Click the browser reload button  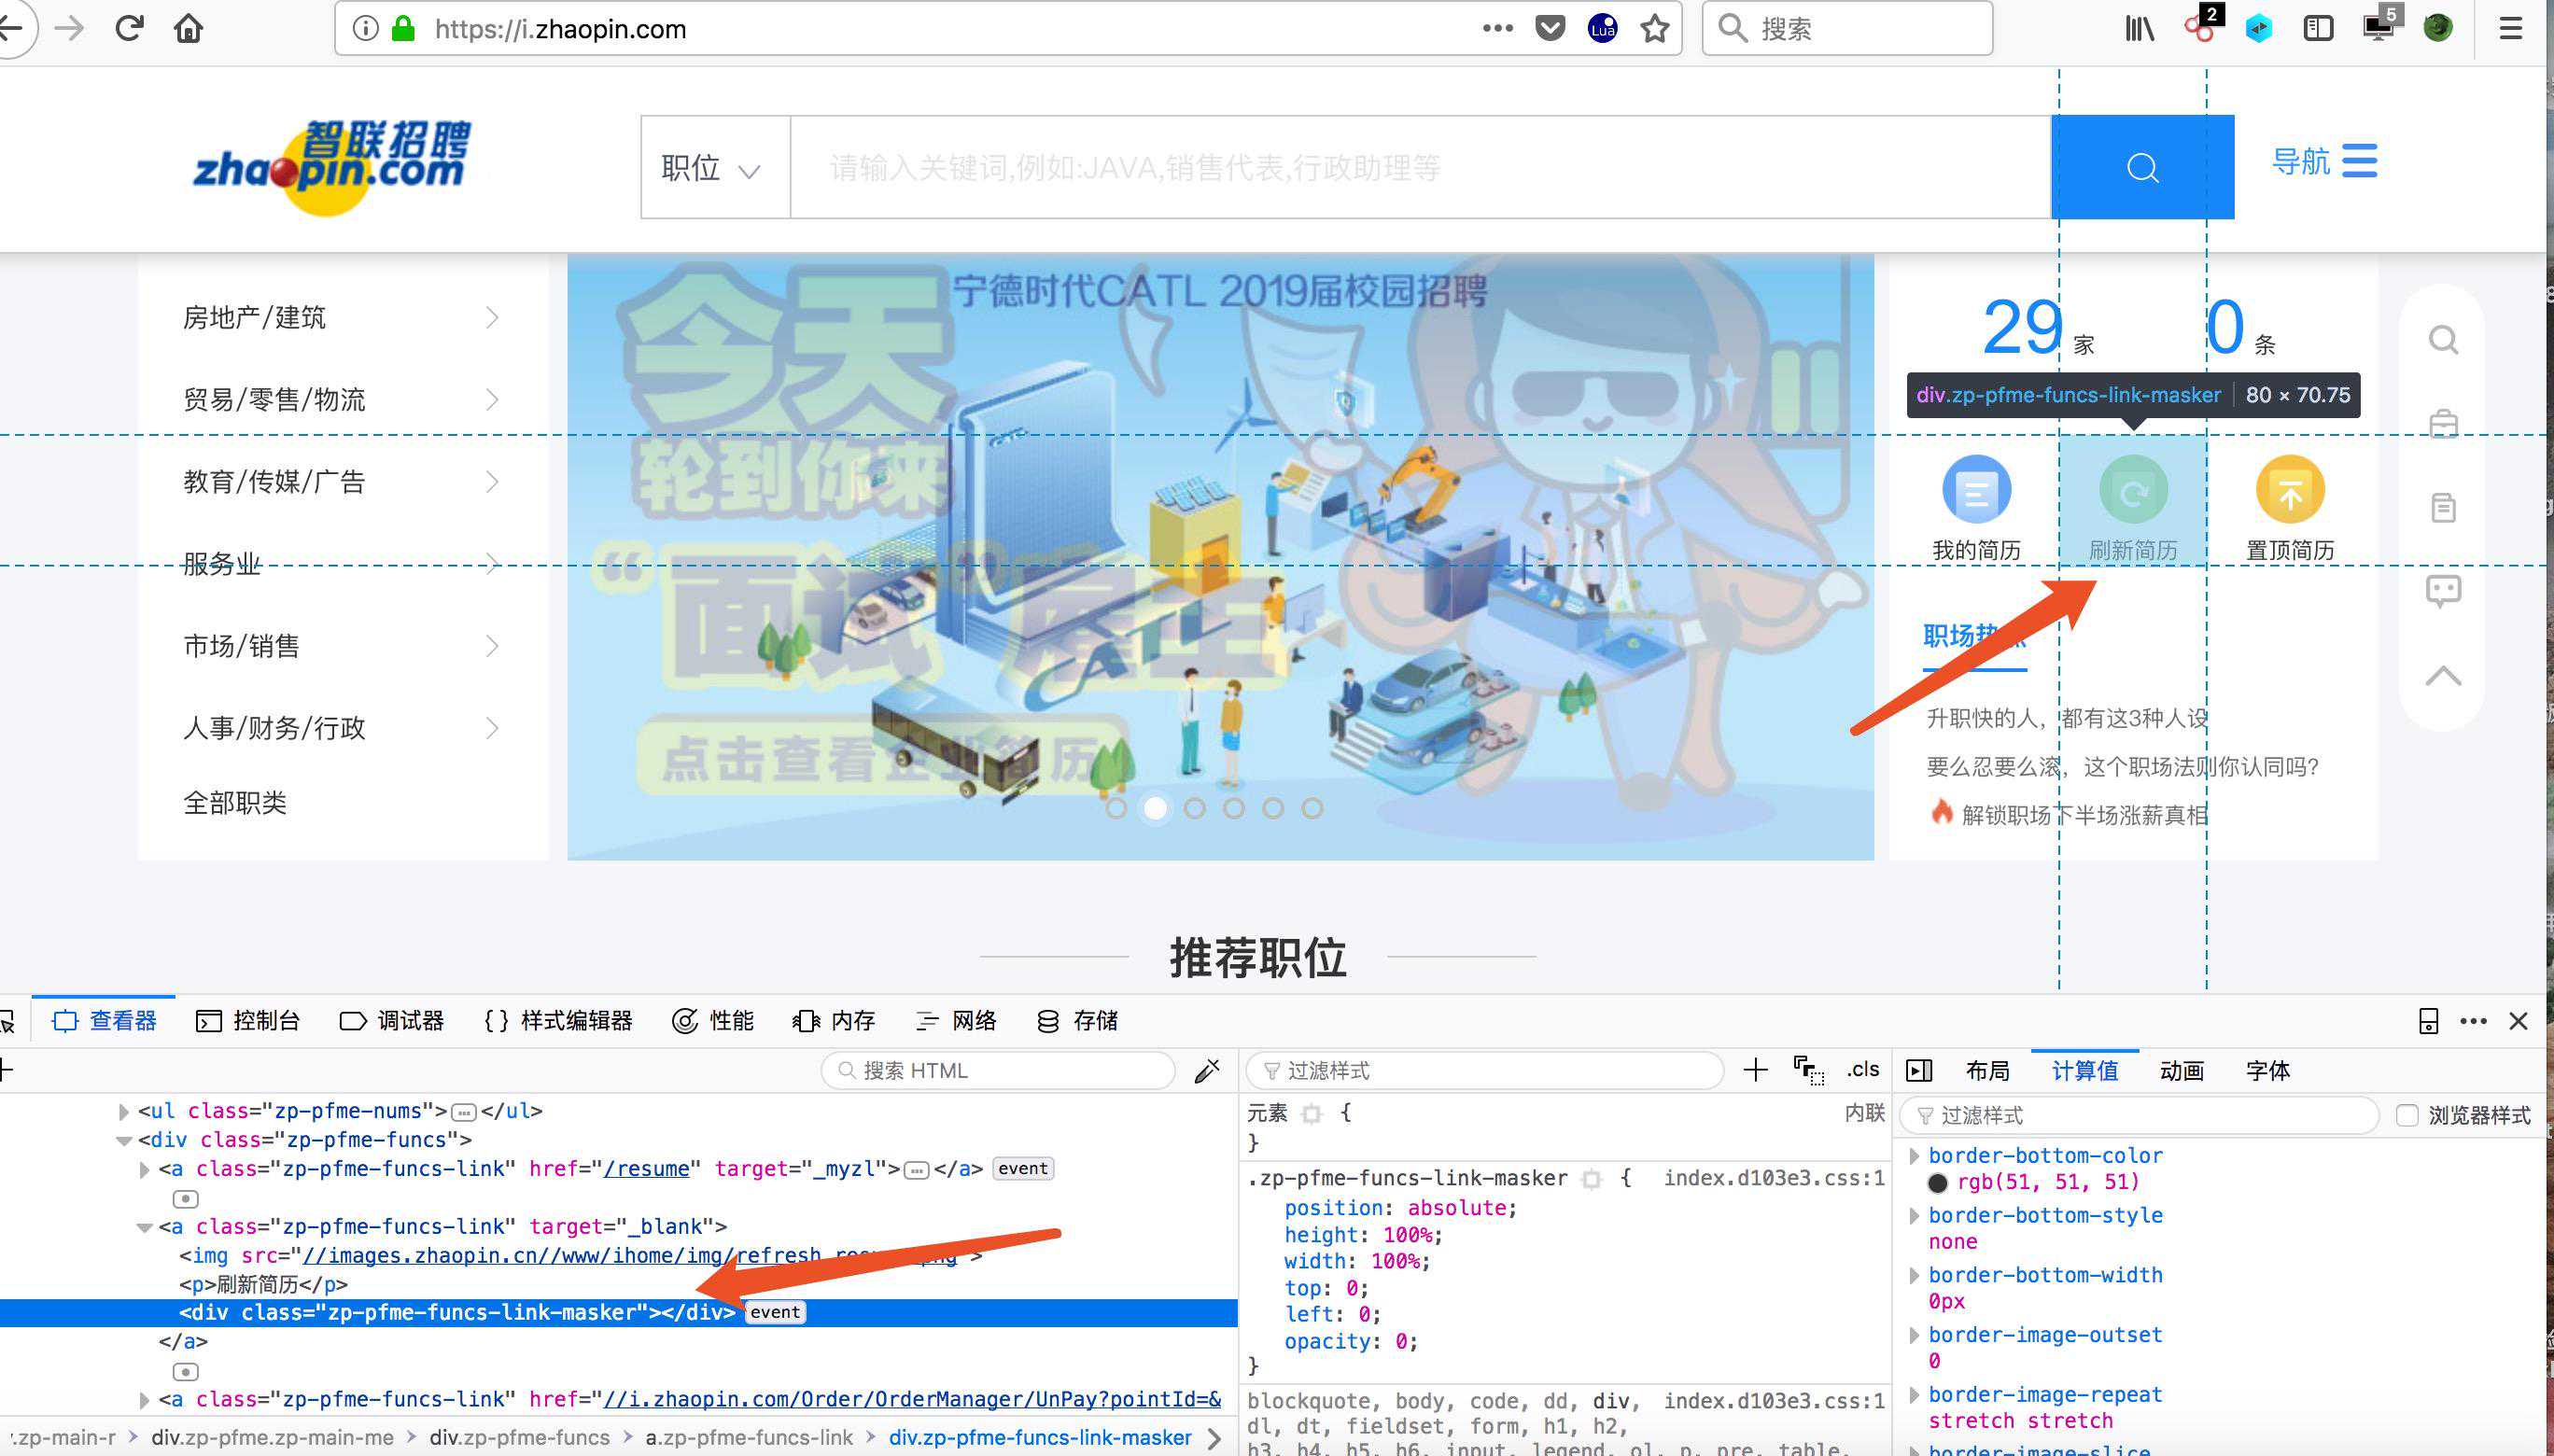point(130,28)
